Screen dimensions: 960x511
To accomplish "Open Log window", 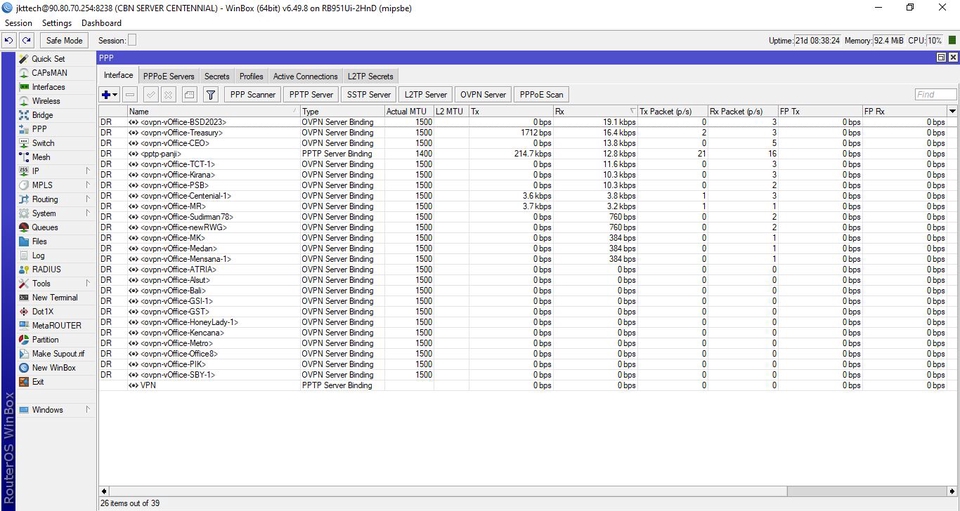I will pos(38,255).
